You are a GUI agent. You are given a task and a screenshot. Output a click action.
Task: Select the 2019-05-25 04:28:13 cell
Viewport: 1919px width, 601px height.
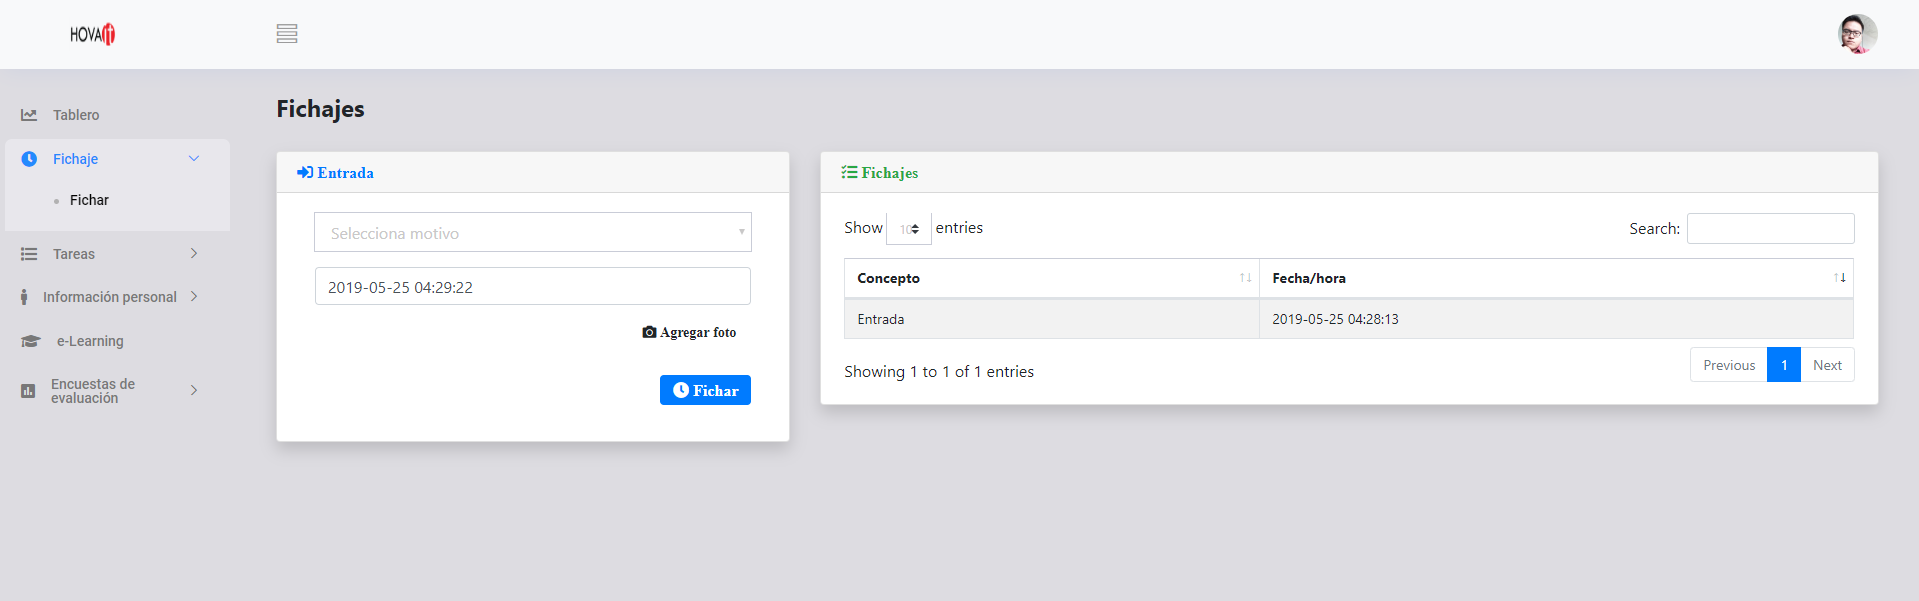pos(1556,319)
